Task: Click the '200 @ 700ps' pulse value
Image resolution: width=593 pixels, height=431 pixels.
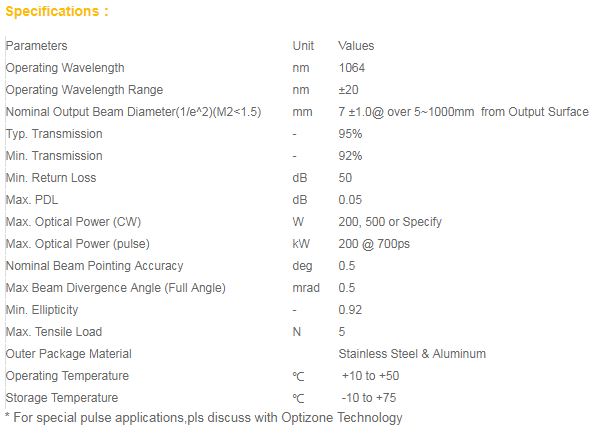Action: [374, 244]
